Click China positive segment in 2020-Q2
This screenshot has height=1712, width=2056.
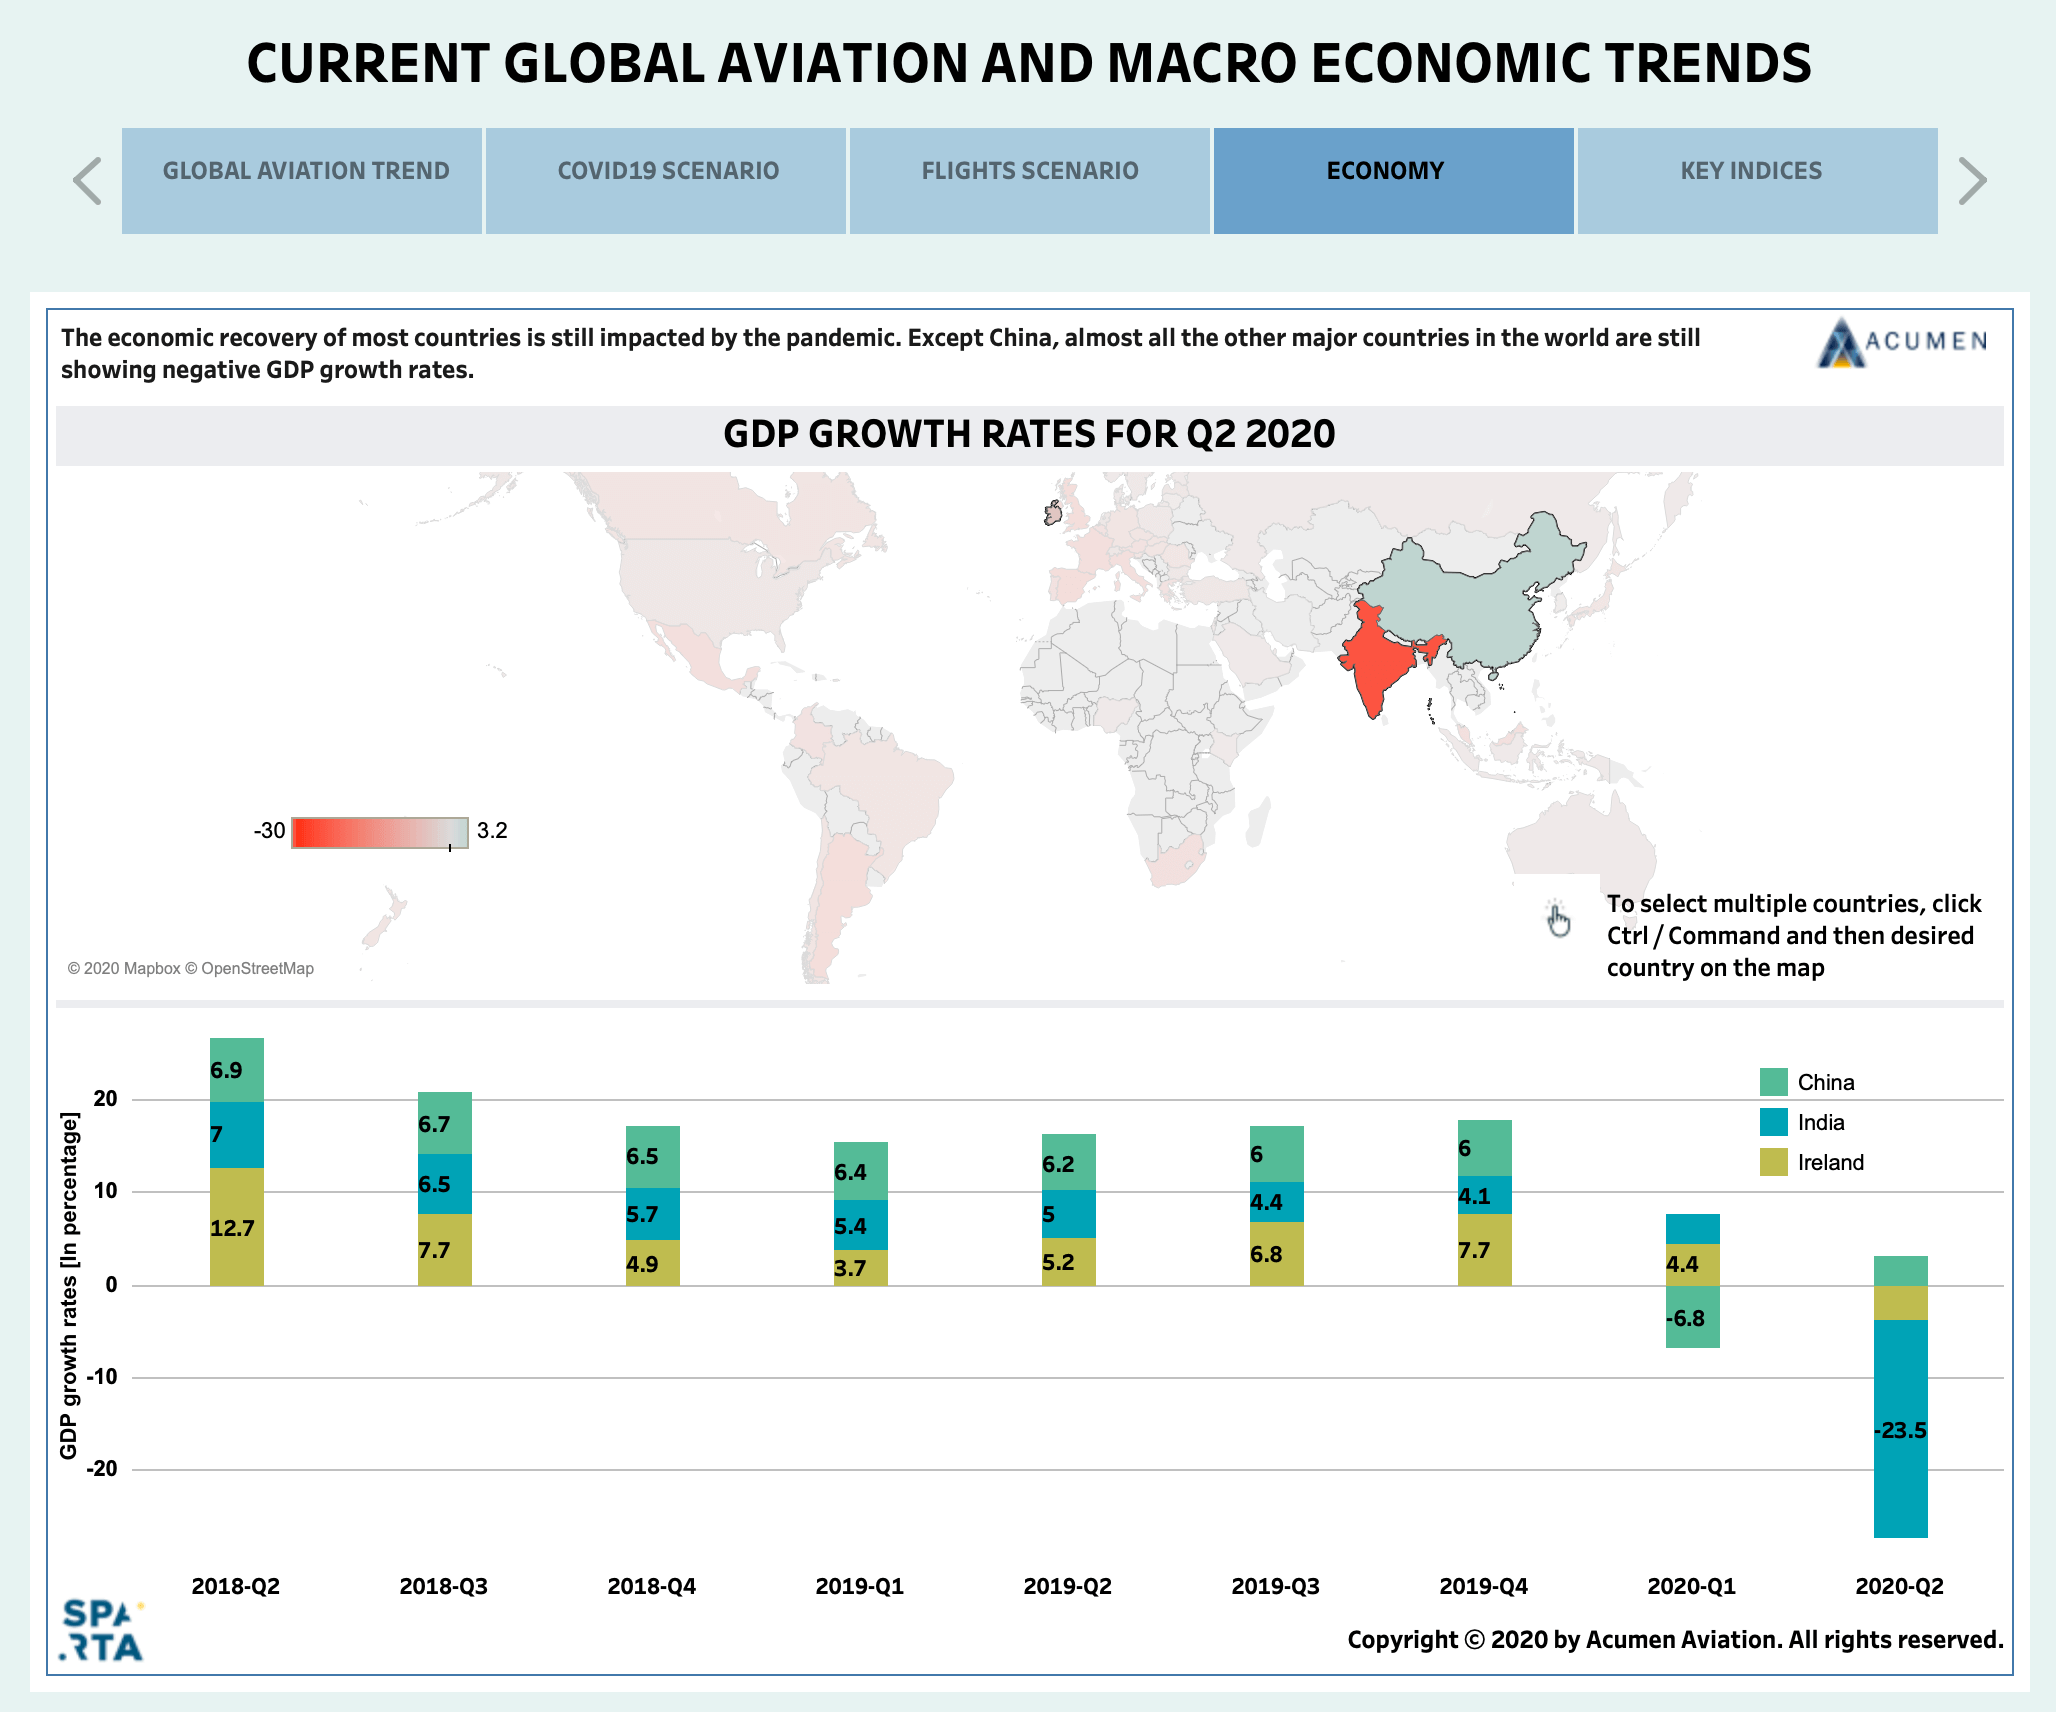coord(1901,1270)
